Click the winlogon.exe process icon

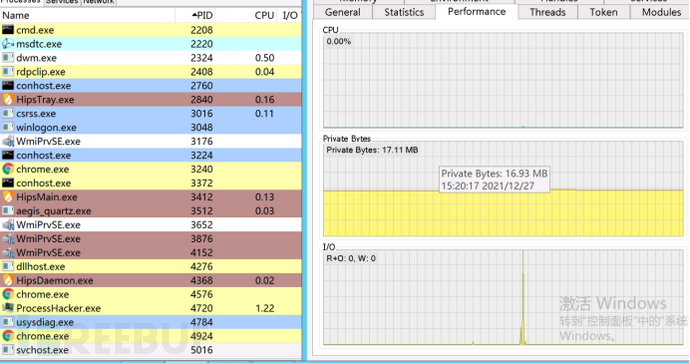pos(7,127)
